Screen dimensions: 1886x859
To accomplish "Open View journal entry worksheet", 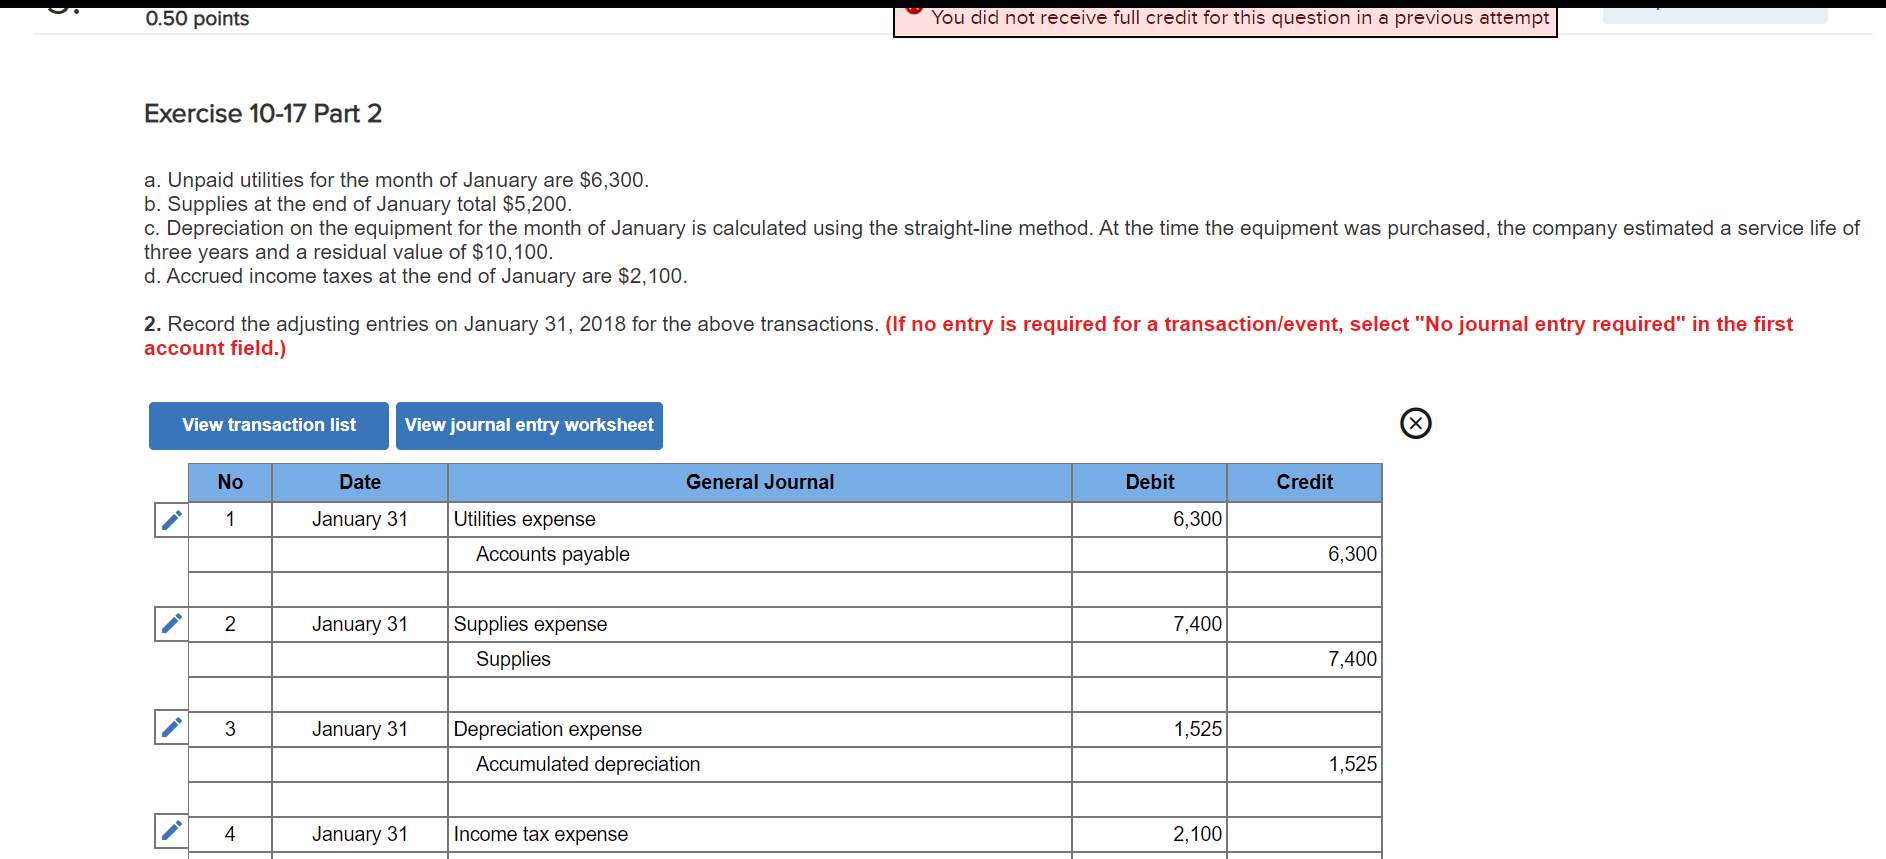I will 529,425.
